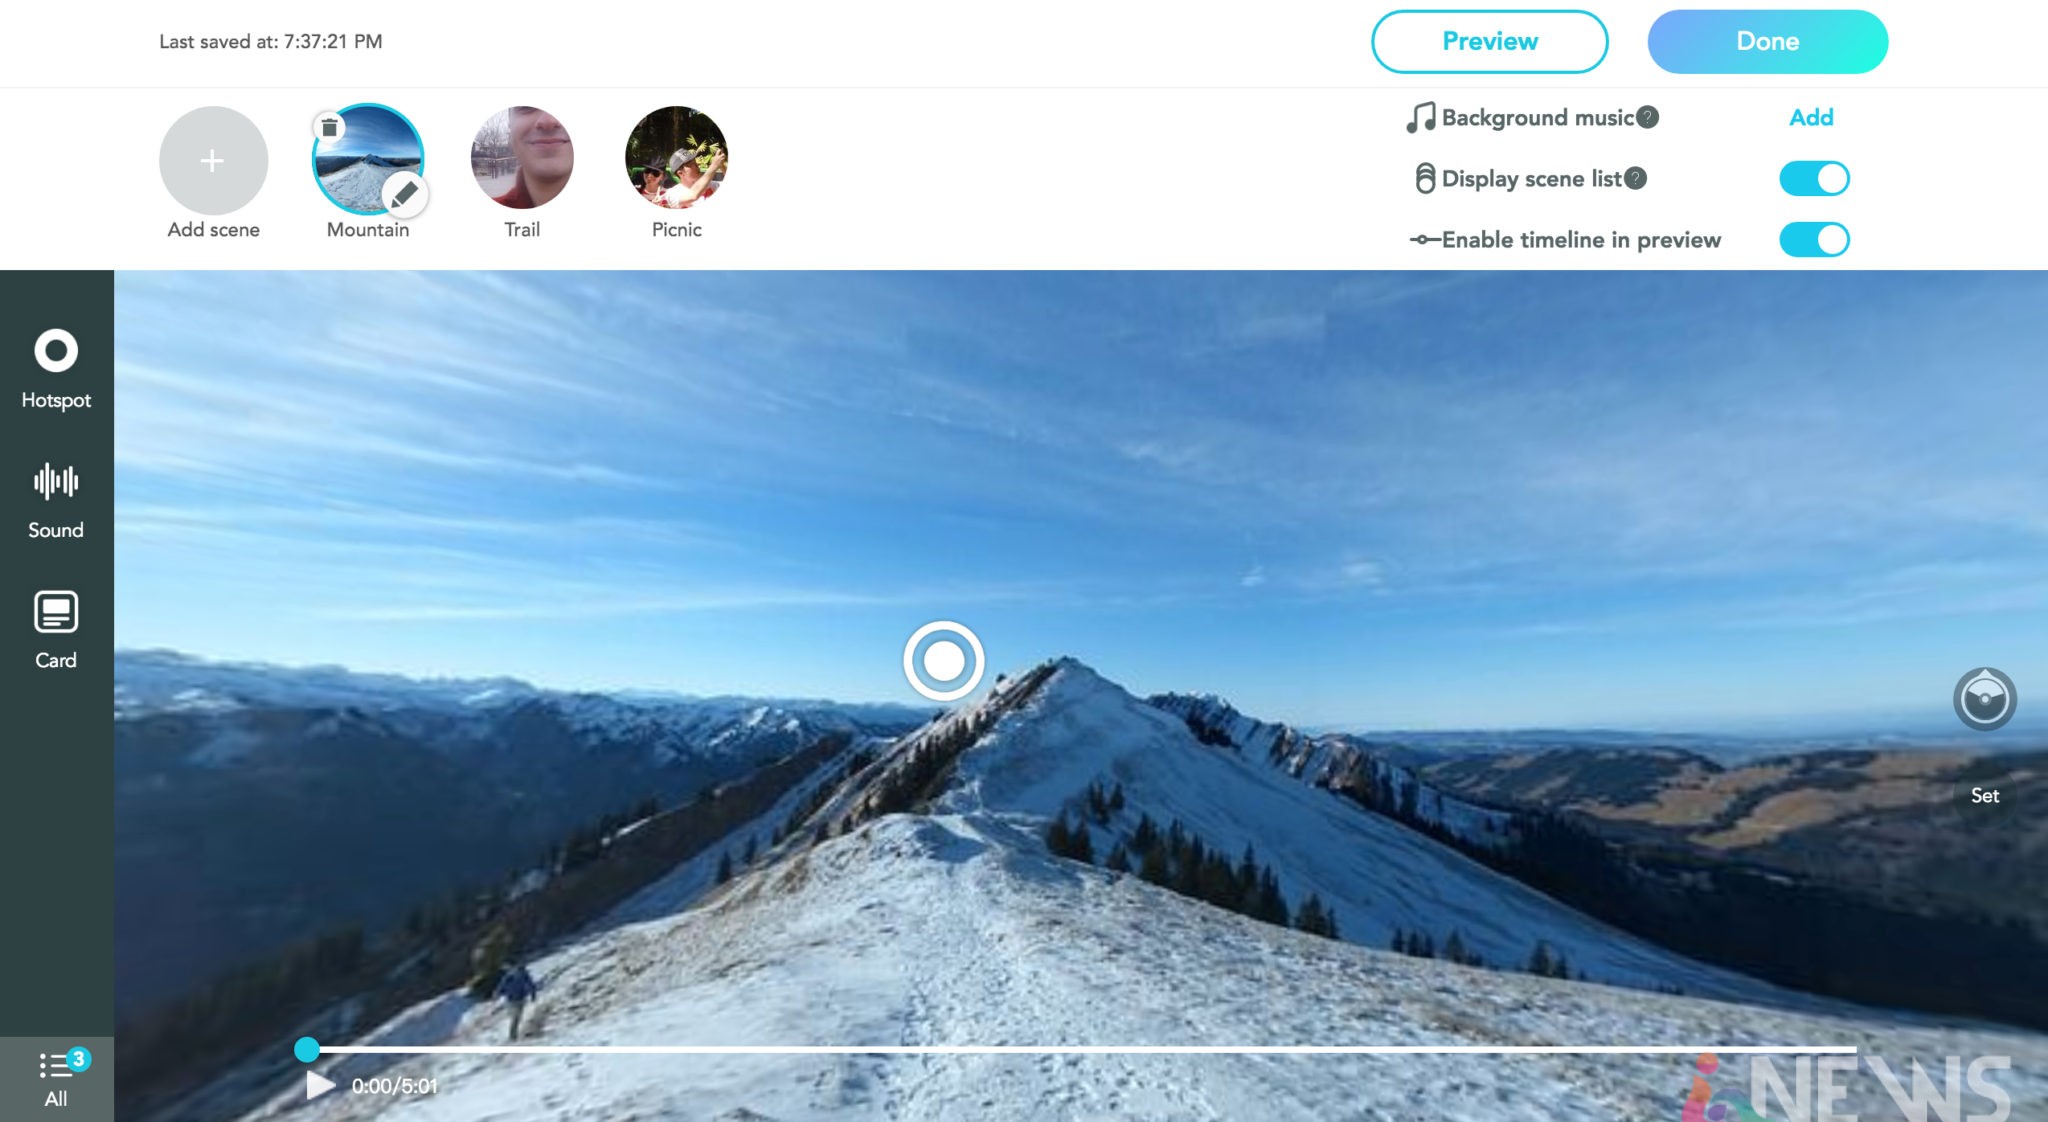Click the Done button
Image resolution: width=2048 pixels, height=1122 pixels.
coord(1767,41)
